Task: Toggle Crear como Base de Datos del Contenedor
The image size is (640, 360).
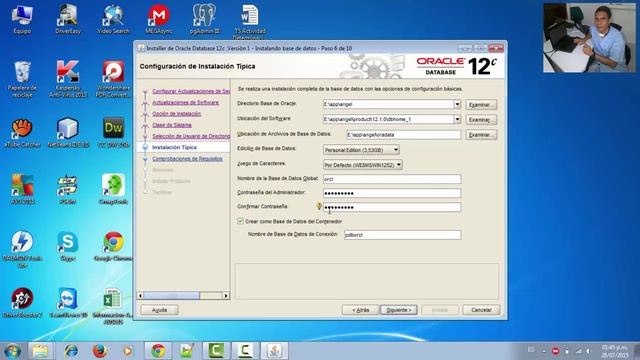Action: [x=240, y=221]
